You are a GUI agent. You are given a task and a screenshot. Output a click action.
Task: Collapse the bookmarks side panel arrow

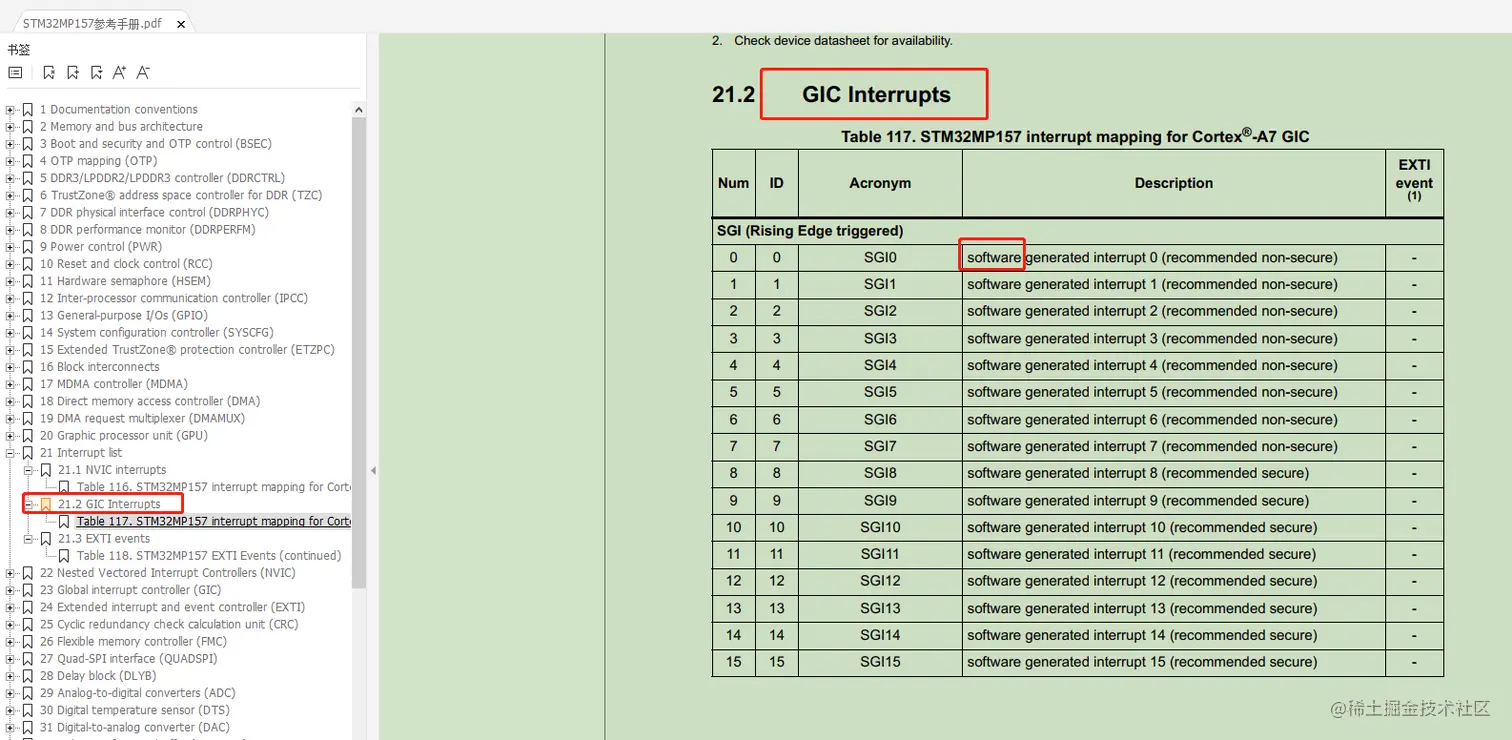[x=373, y=470]
